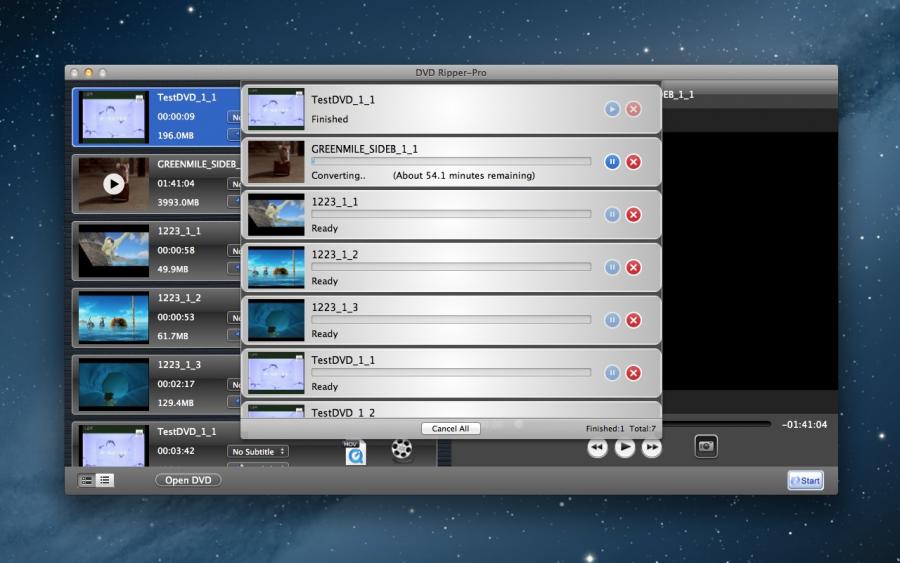Click pause icon on 1223_1_3 queue row
Screen dimensions: 900x563
612,320
